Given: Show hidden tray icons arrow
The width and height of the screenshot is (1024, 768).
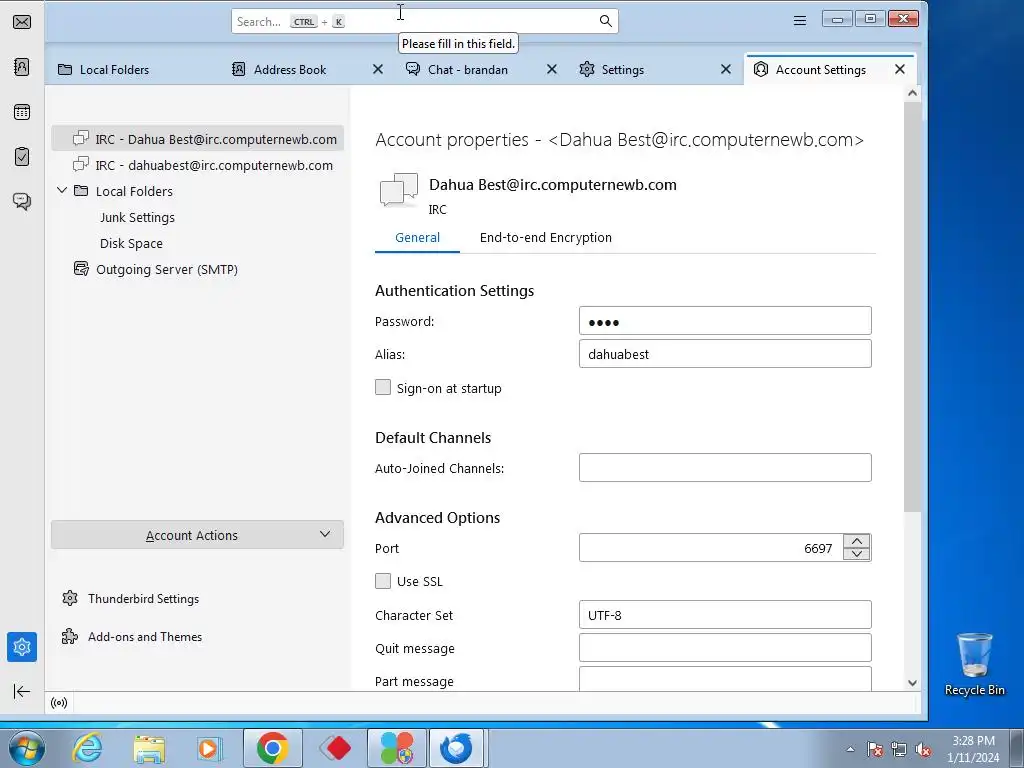Looking at the screenshot, I should coord(850,750).
